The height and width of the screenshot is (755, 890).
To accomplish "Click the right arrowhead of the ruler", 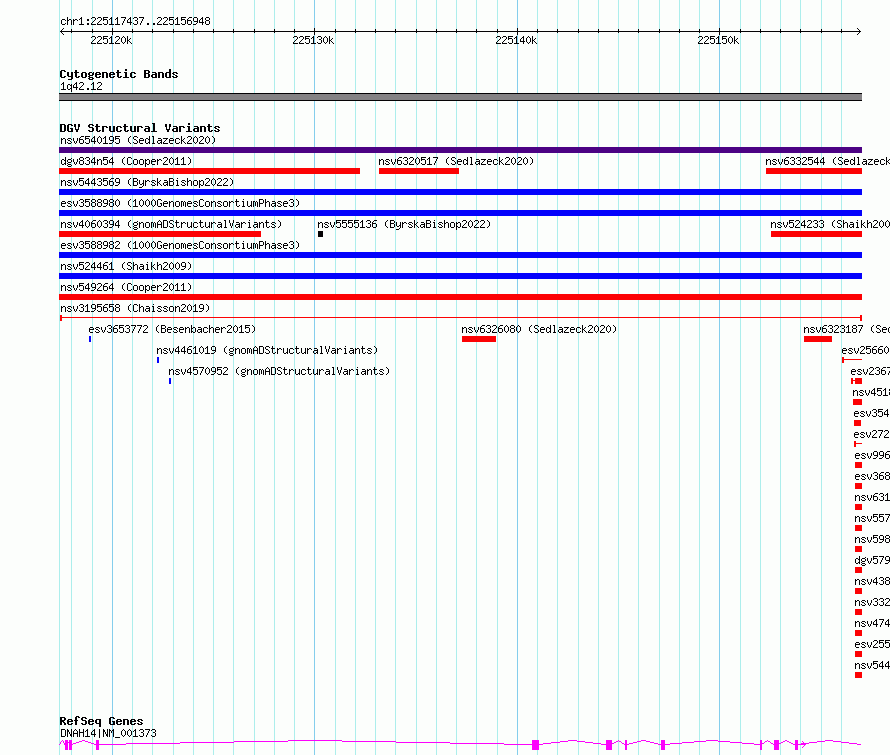I will click(x=859, y=31).
